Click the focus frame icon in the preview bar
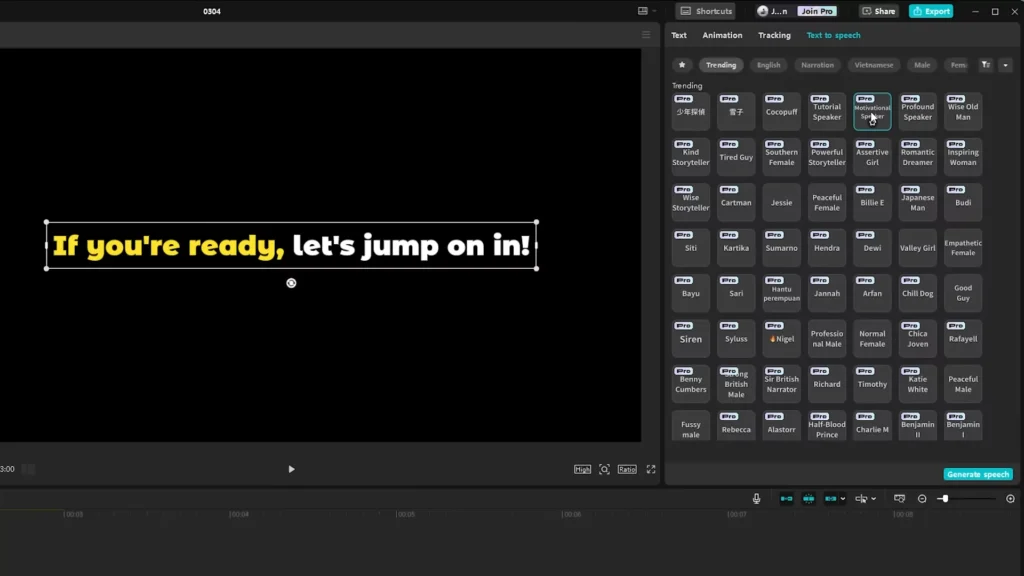This screenshot has height=576, width=1024. point(602,468)
